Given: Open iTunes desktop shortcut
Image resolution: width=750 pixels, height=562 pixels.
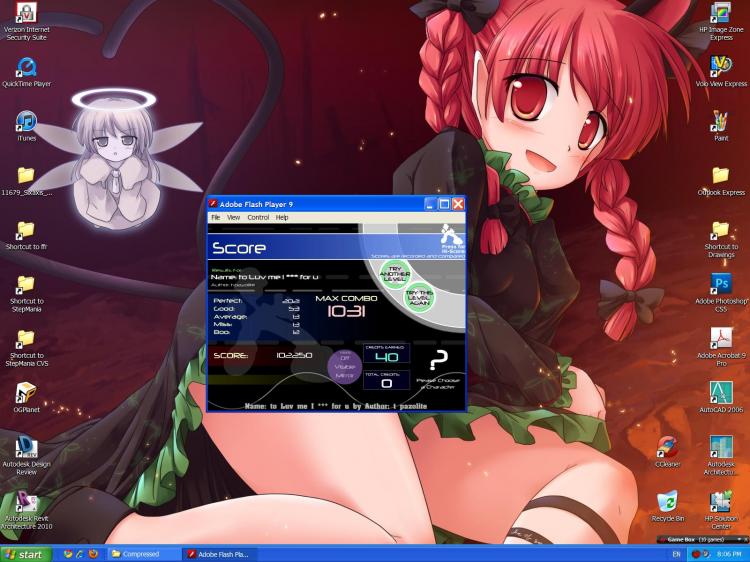Looking at the screenshot, I should coord(26,126).
